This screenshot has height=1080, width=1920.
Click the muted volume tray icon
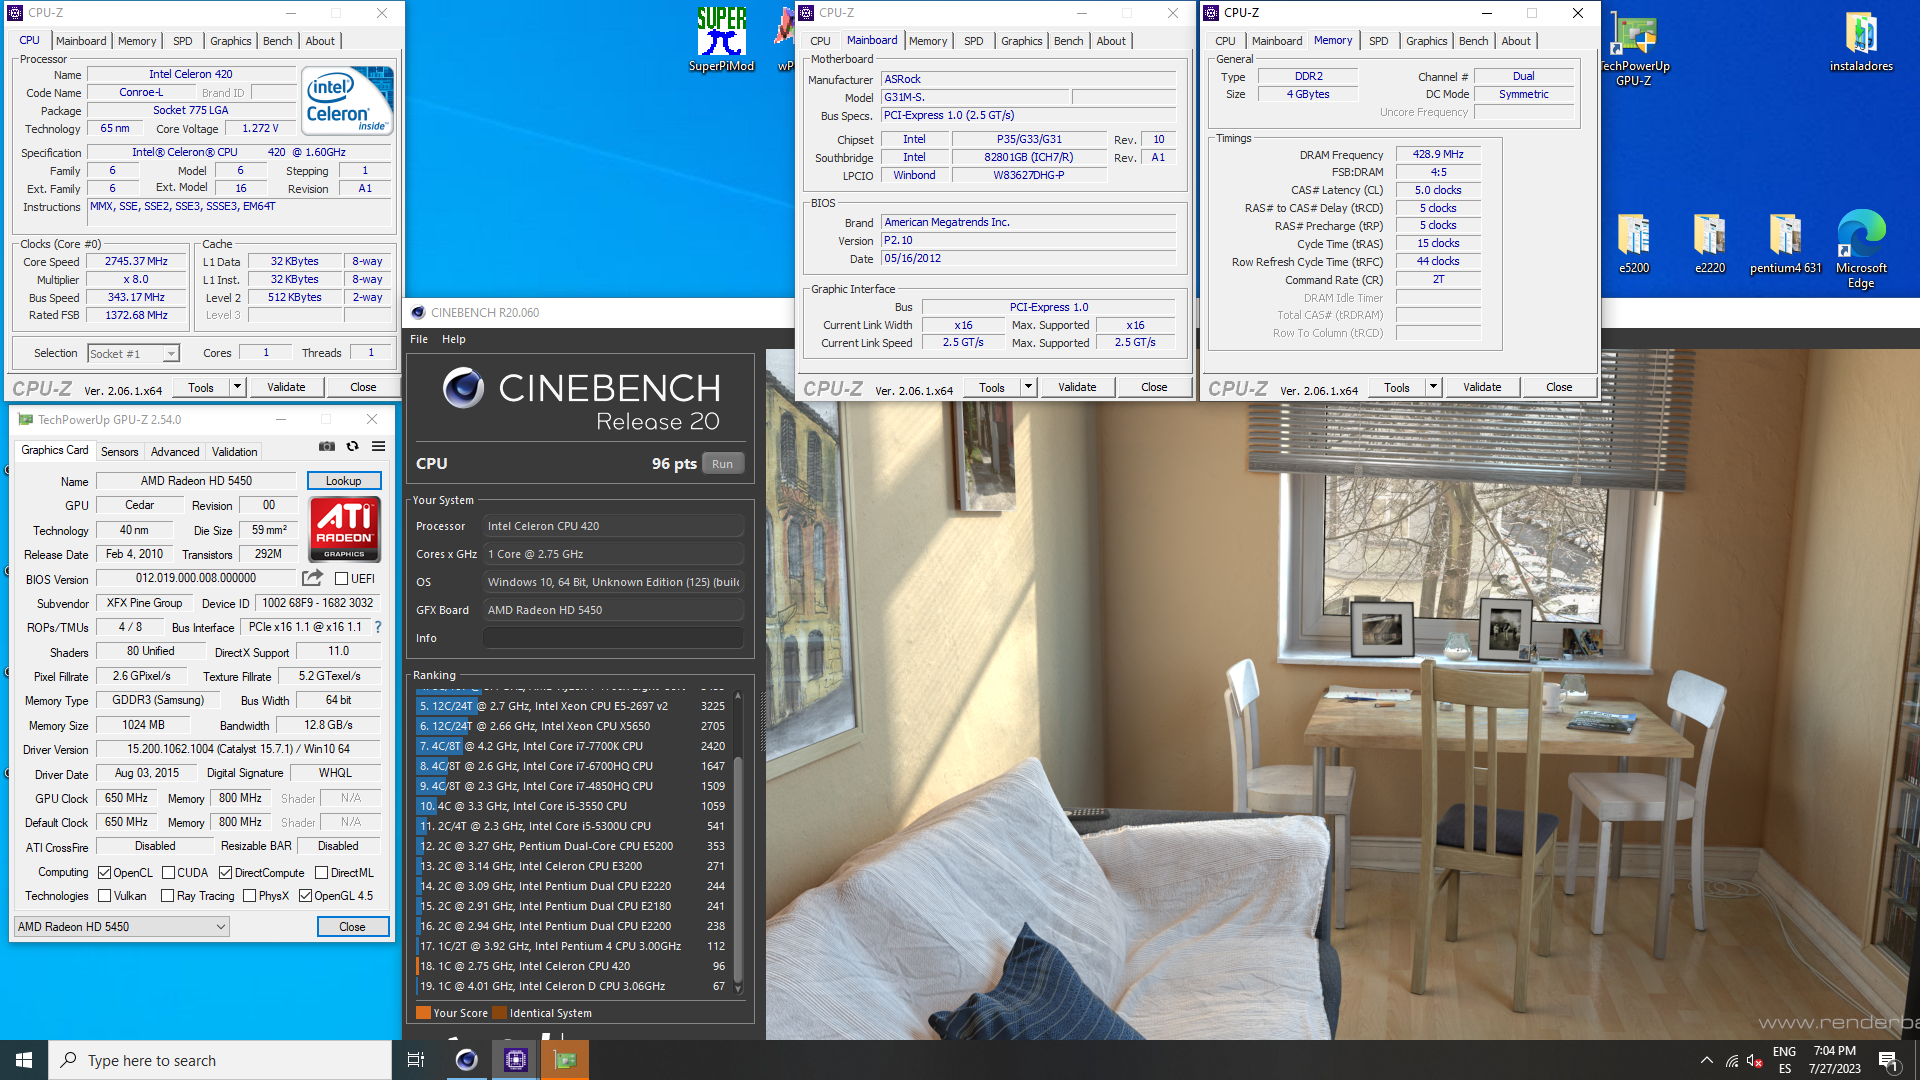(x=1755, y=1061)
